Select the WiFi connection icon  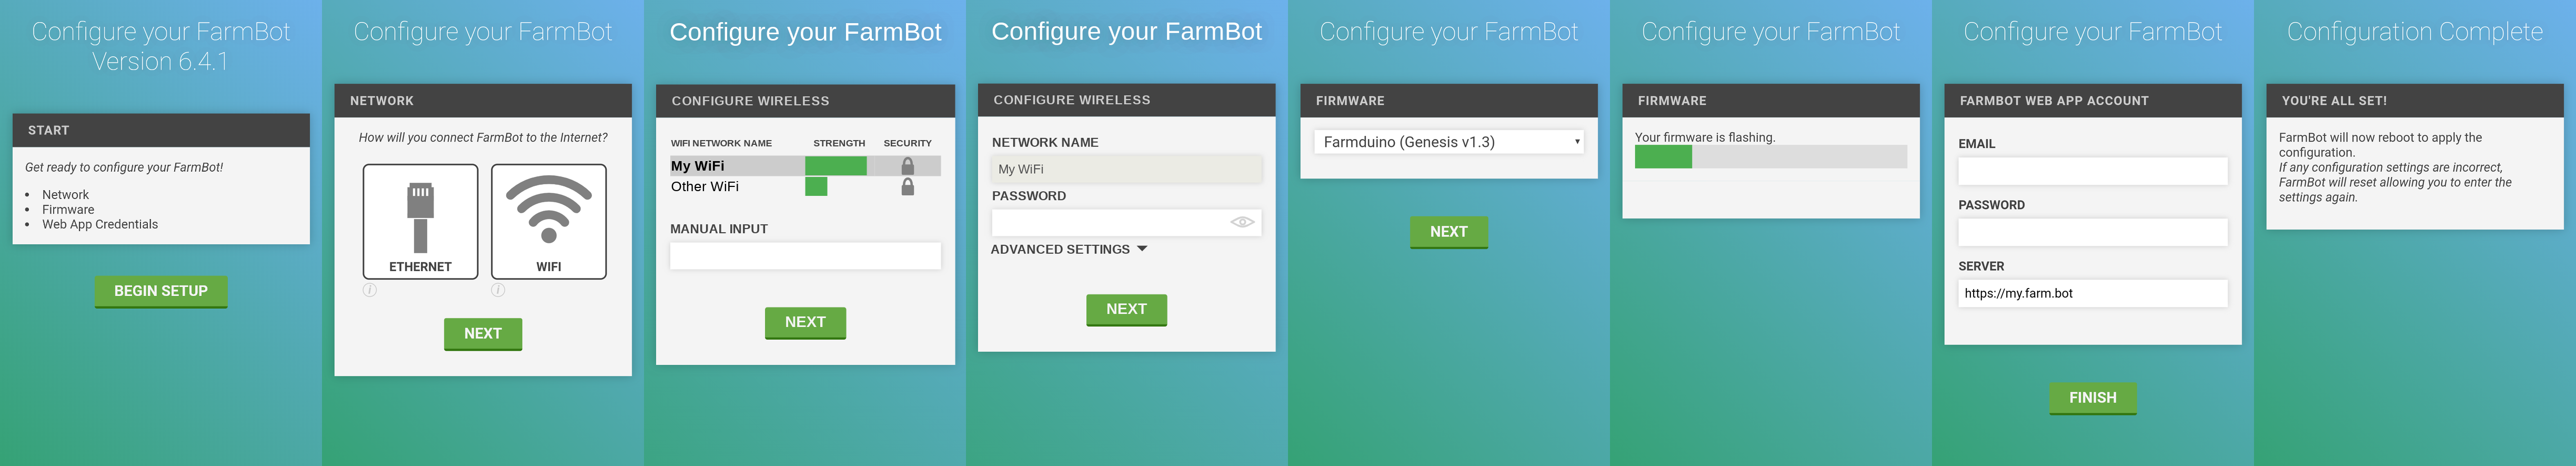coord(549,220)
